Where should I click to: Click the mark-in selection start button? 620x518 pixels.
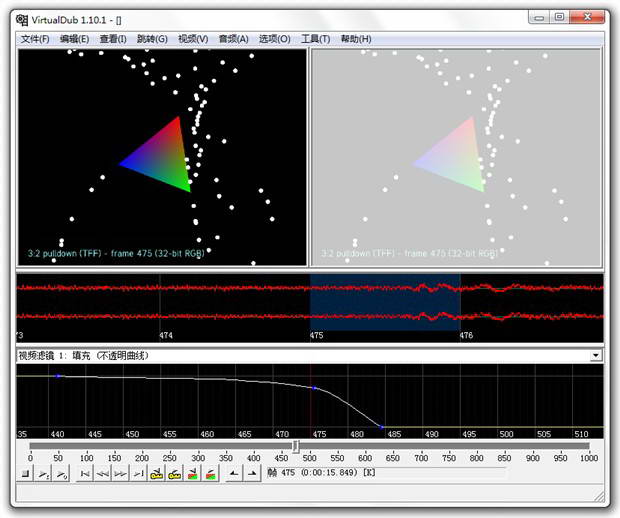click(x=233, y=473)
